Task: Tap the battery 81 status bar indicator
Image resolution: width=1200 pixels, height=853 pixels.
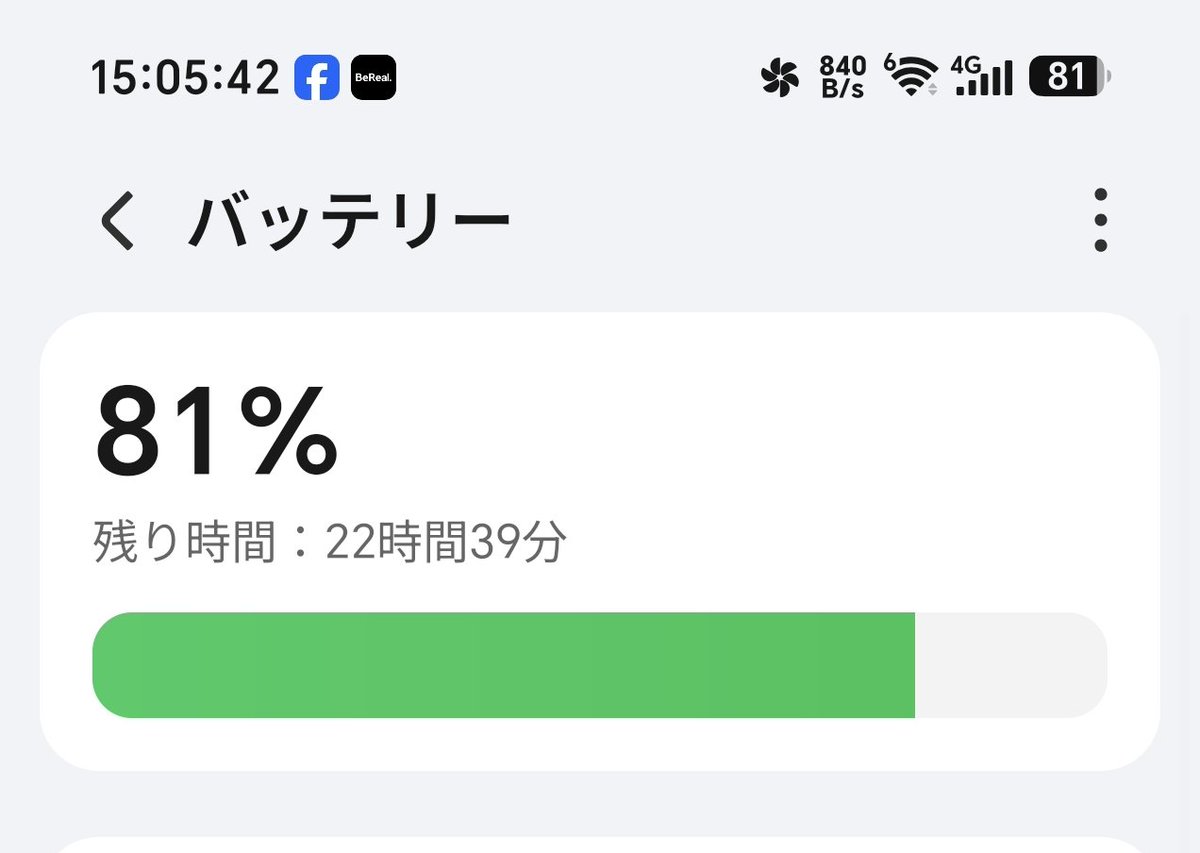Action: 1069,77
